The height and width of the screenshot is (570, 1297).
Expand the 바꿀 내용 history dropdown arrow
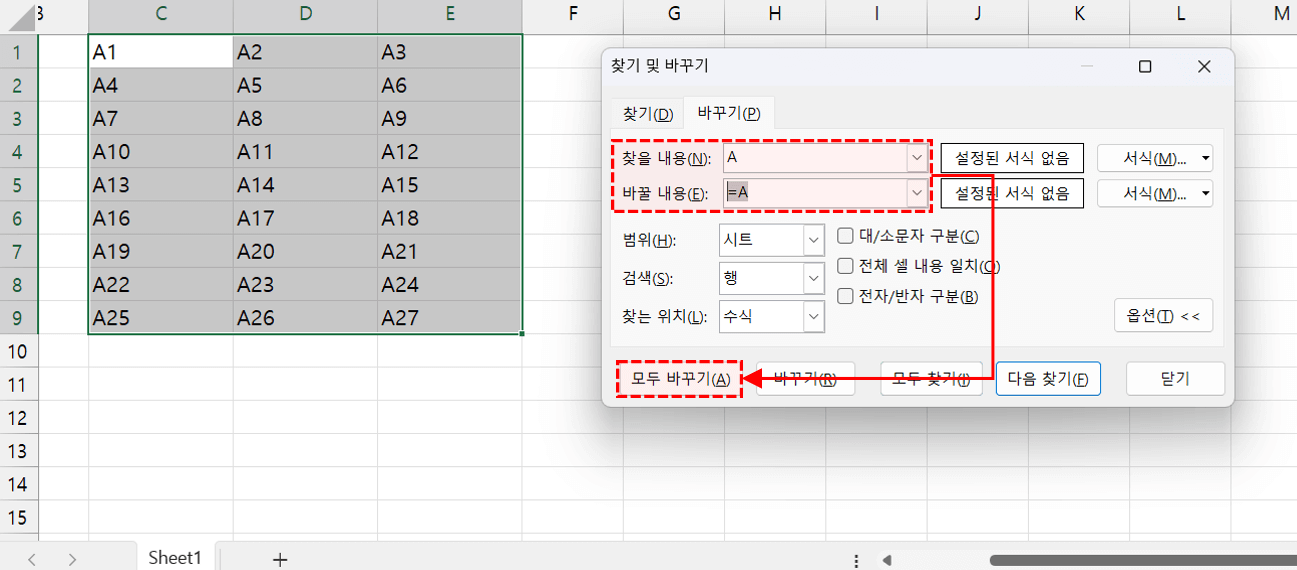coord(917,192)
